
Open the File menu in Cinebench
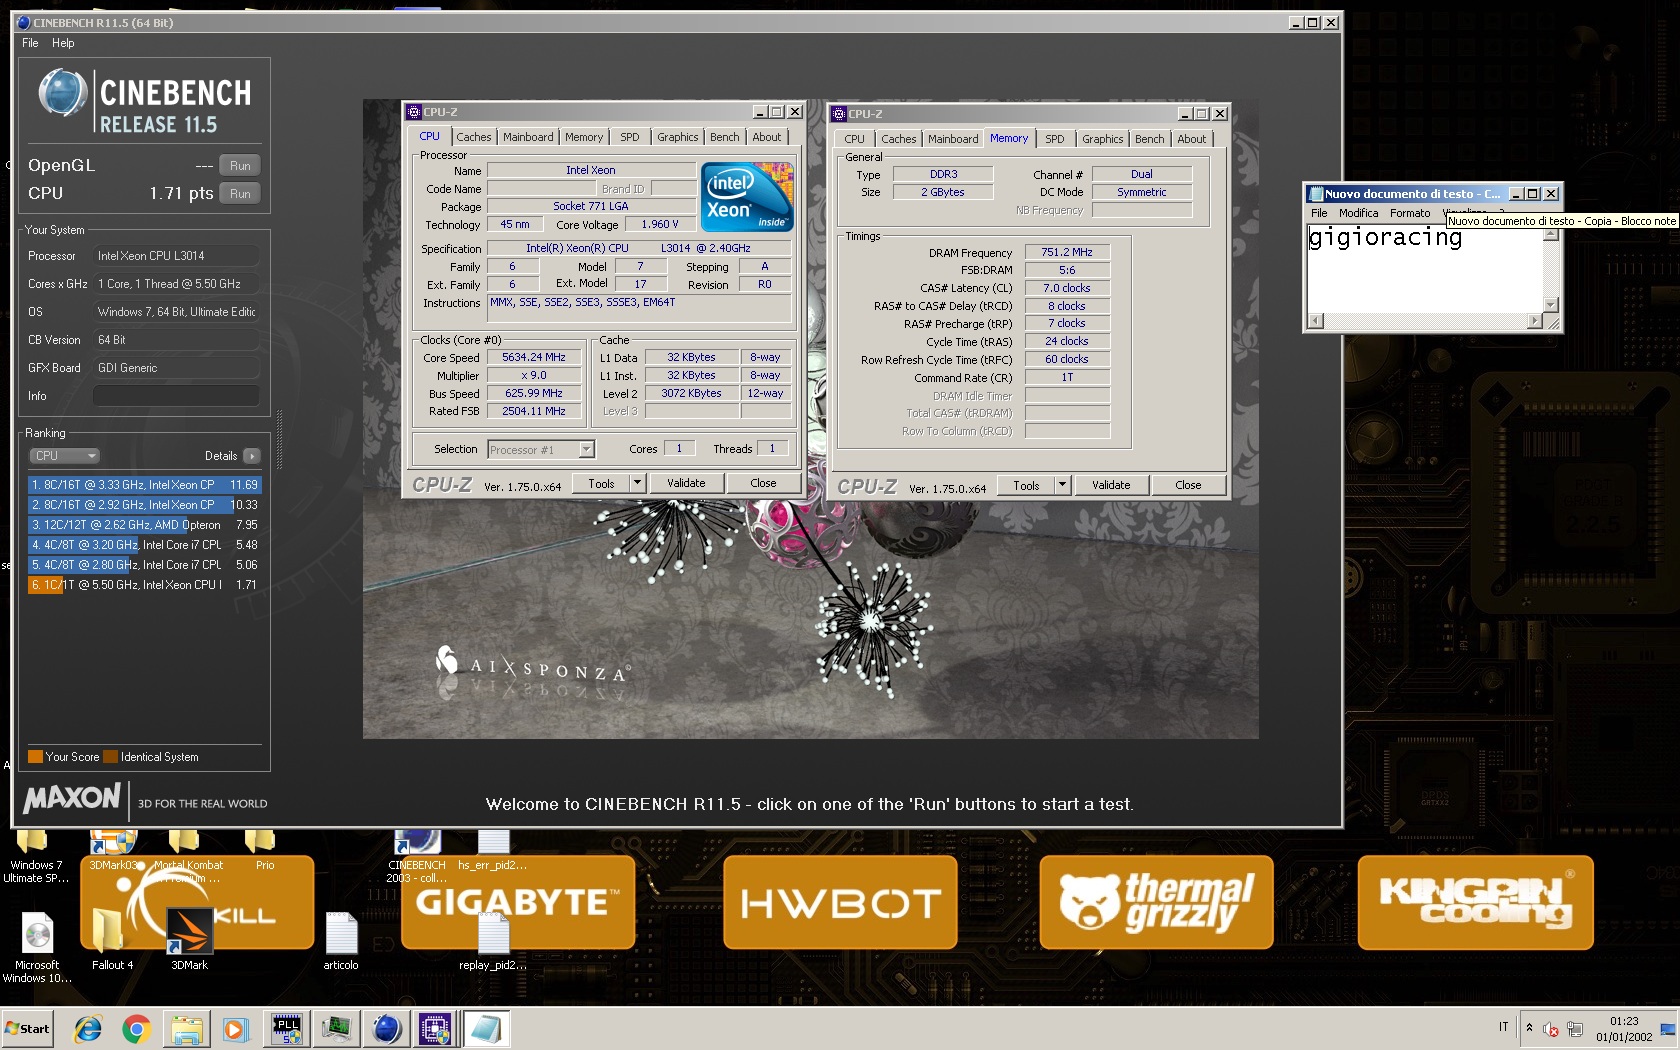pos(30,43)
